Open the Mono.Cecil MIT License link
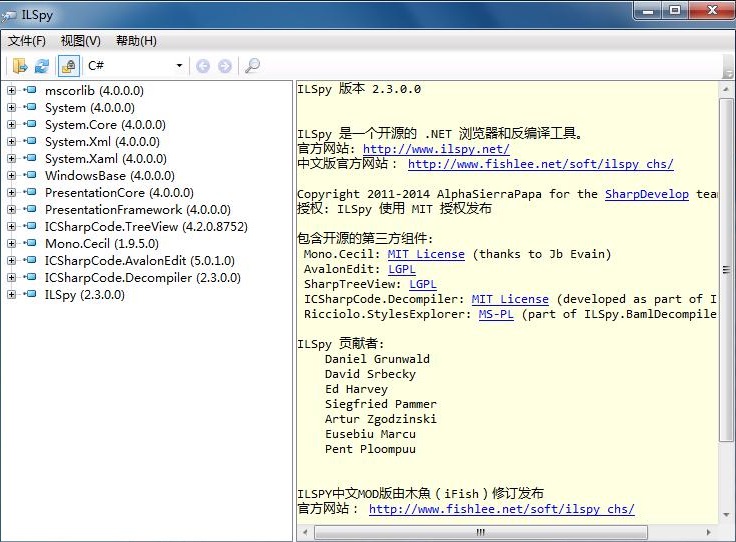This screenshot has height=542, width=736. point(426,254)
